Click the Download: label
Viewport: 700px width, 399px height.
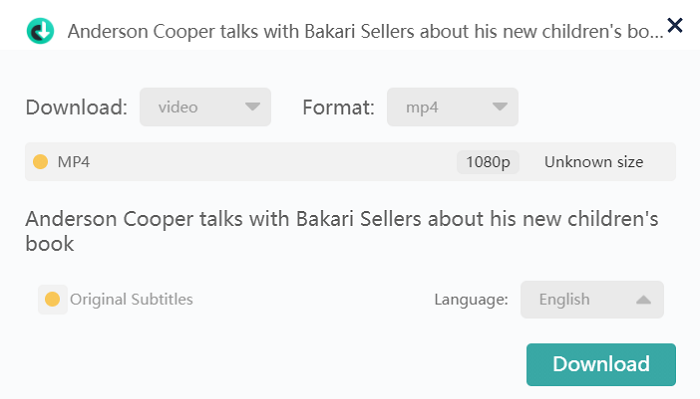(76, 108)
